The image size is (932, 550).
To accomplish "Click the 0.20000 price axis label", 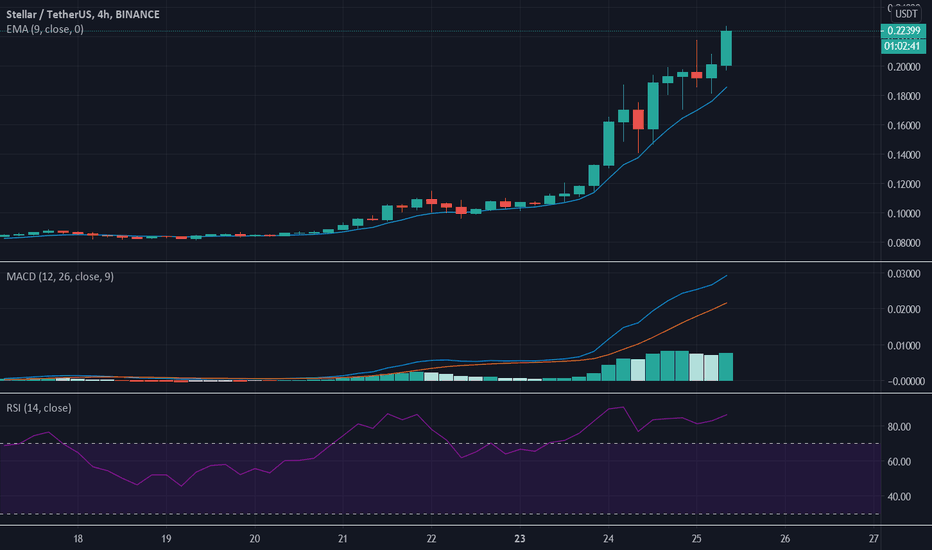I will pos(903,67).
